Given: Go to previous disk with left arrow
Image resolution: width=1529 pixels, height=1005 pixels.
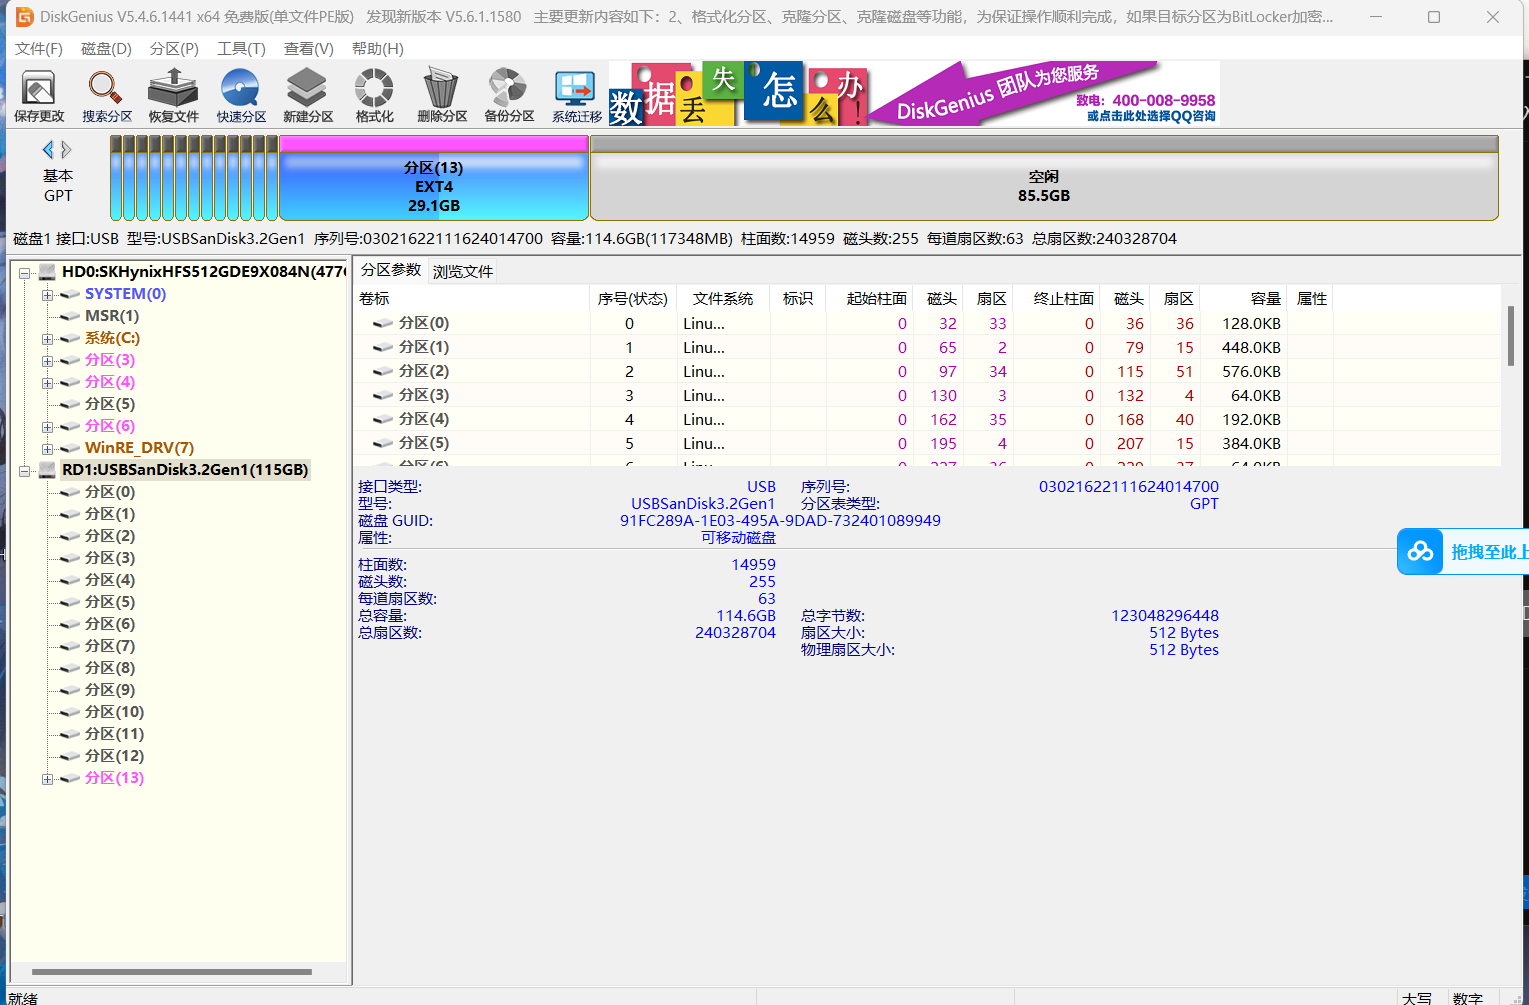Looking at the screenshot, I should click(x=47, y=150).
